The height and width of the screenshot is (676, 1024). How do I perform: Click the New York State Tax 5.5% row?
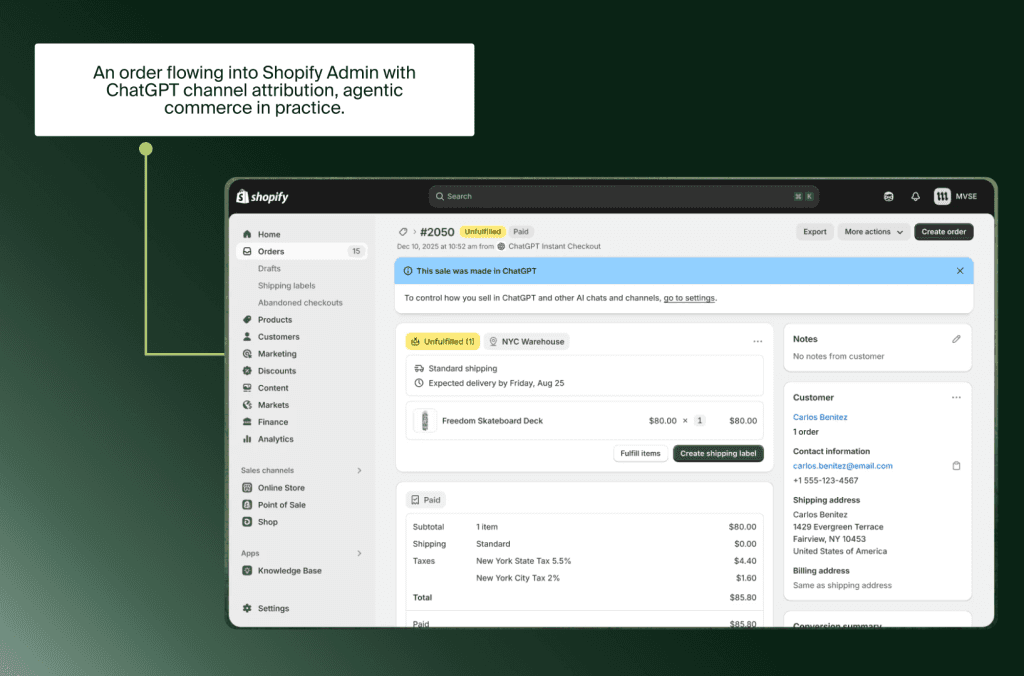[584, 561]
